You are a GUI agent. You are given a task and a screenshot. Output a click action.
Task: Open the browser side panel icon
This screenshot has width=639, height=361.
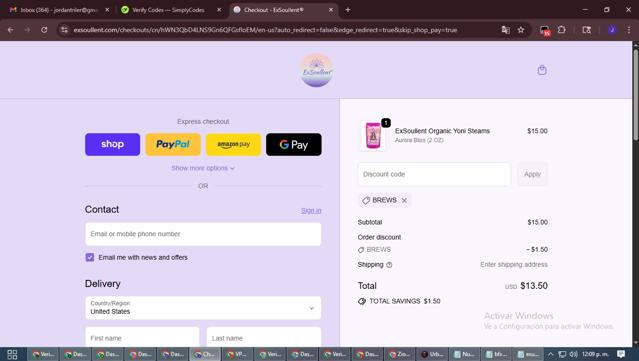586,30
